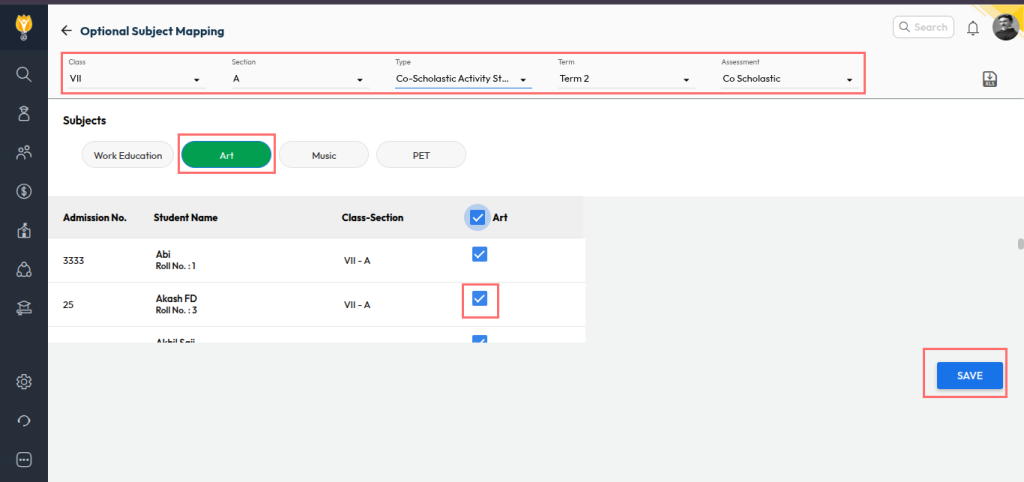Select the Music subject tab
This screenshot has width=1024, height=482.
tap(324, 155)
